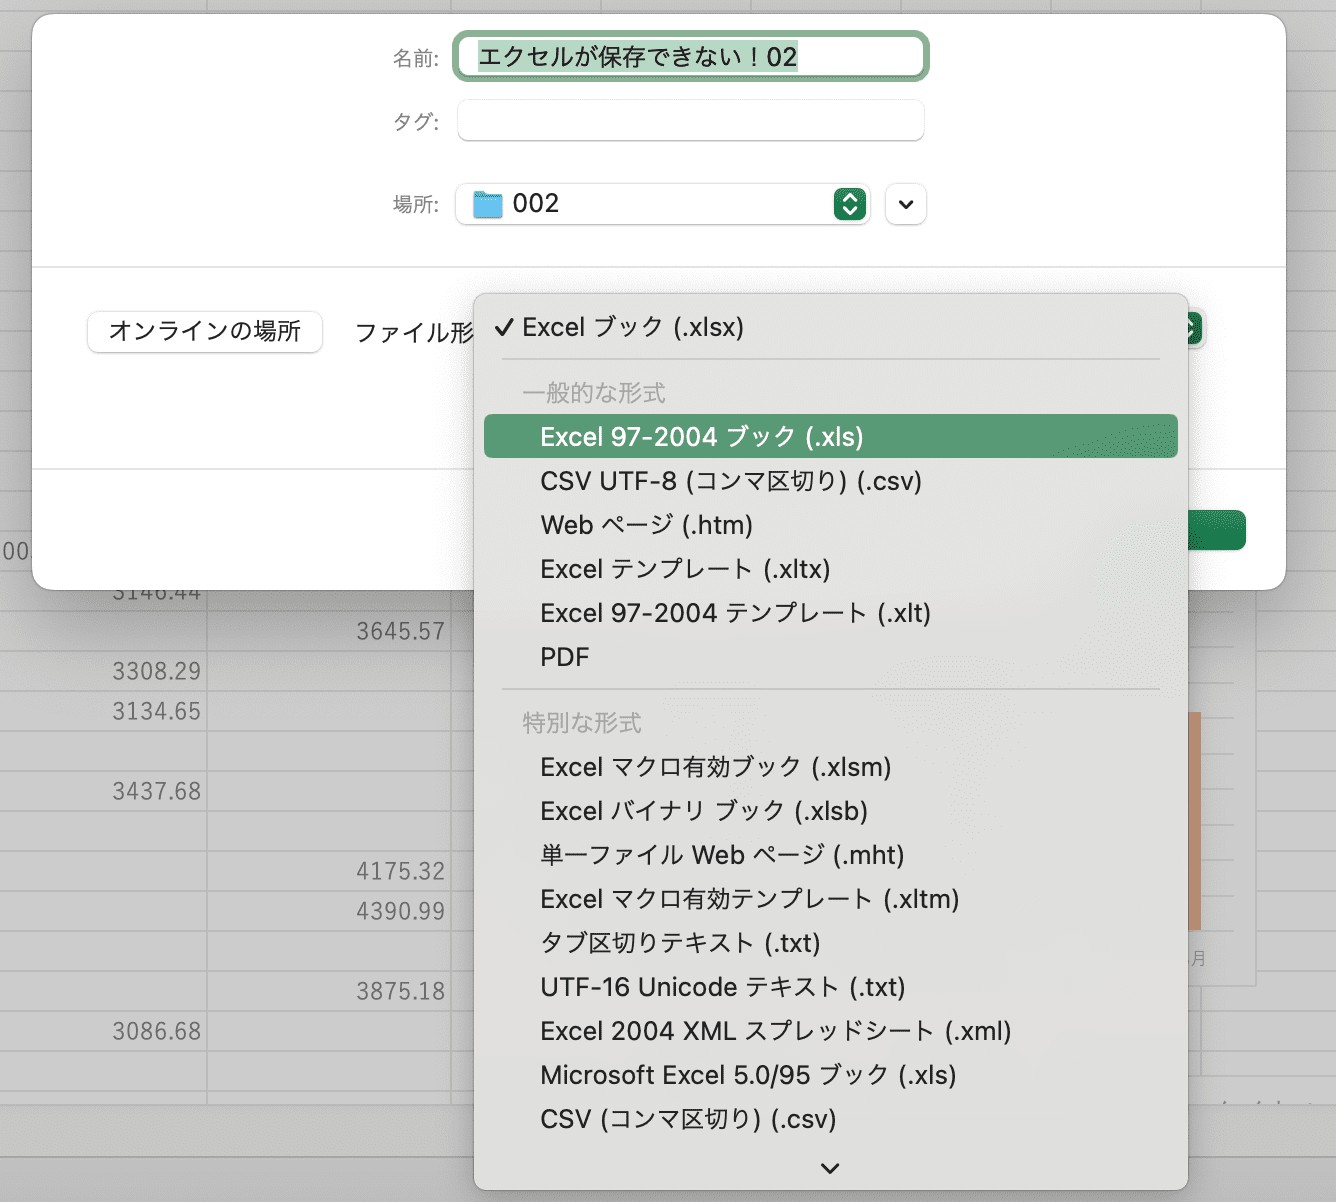
Task: Open the 場所 location dropdown
Action: pos(663,204)
